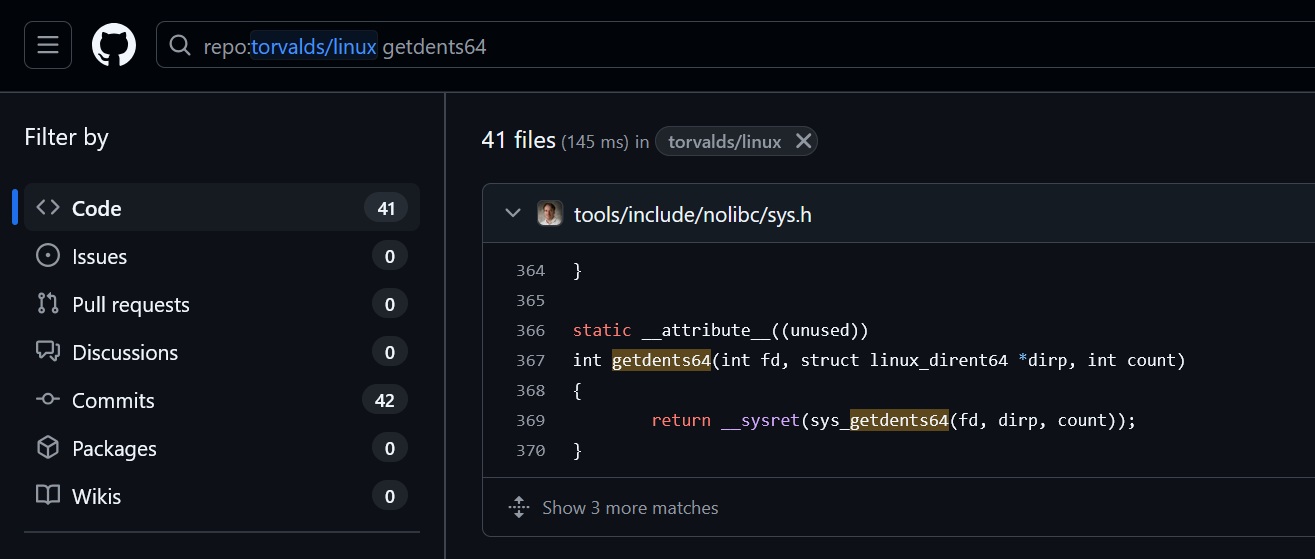This screenshot has height=559, width=1315.
Task: Open the file author's avatar
Action: (x=550, y=213)
